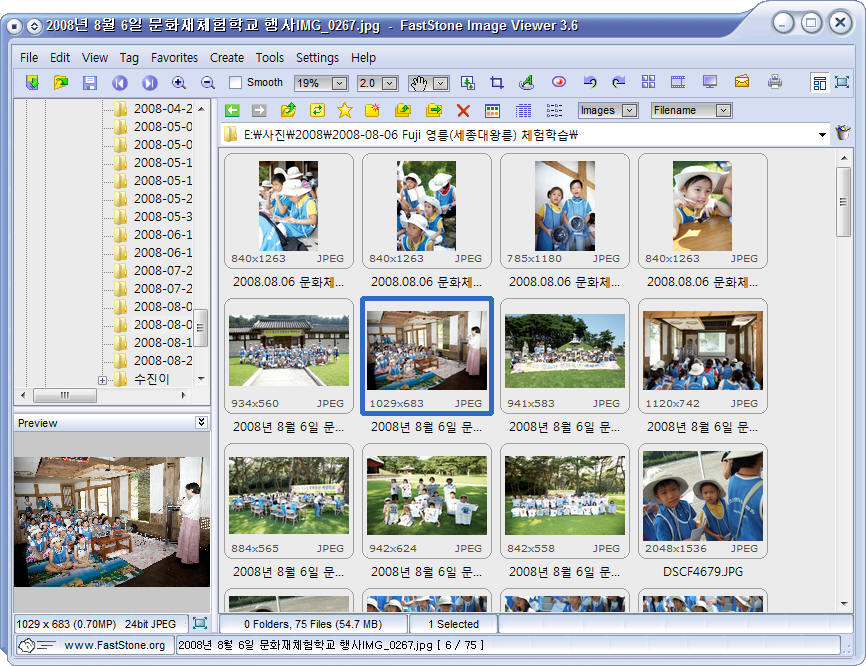
Task: Open the Create menu
Action: (x=226, y=57)
